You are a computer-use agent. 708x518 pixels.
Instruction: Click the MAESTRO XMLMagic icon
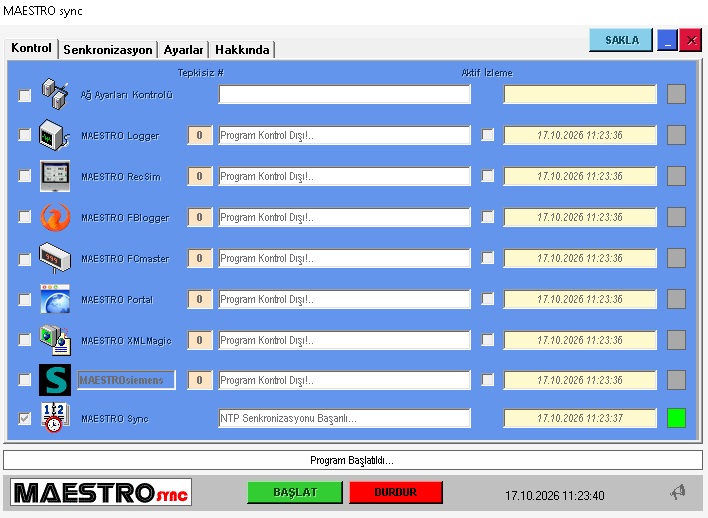55,340
